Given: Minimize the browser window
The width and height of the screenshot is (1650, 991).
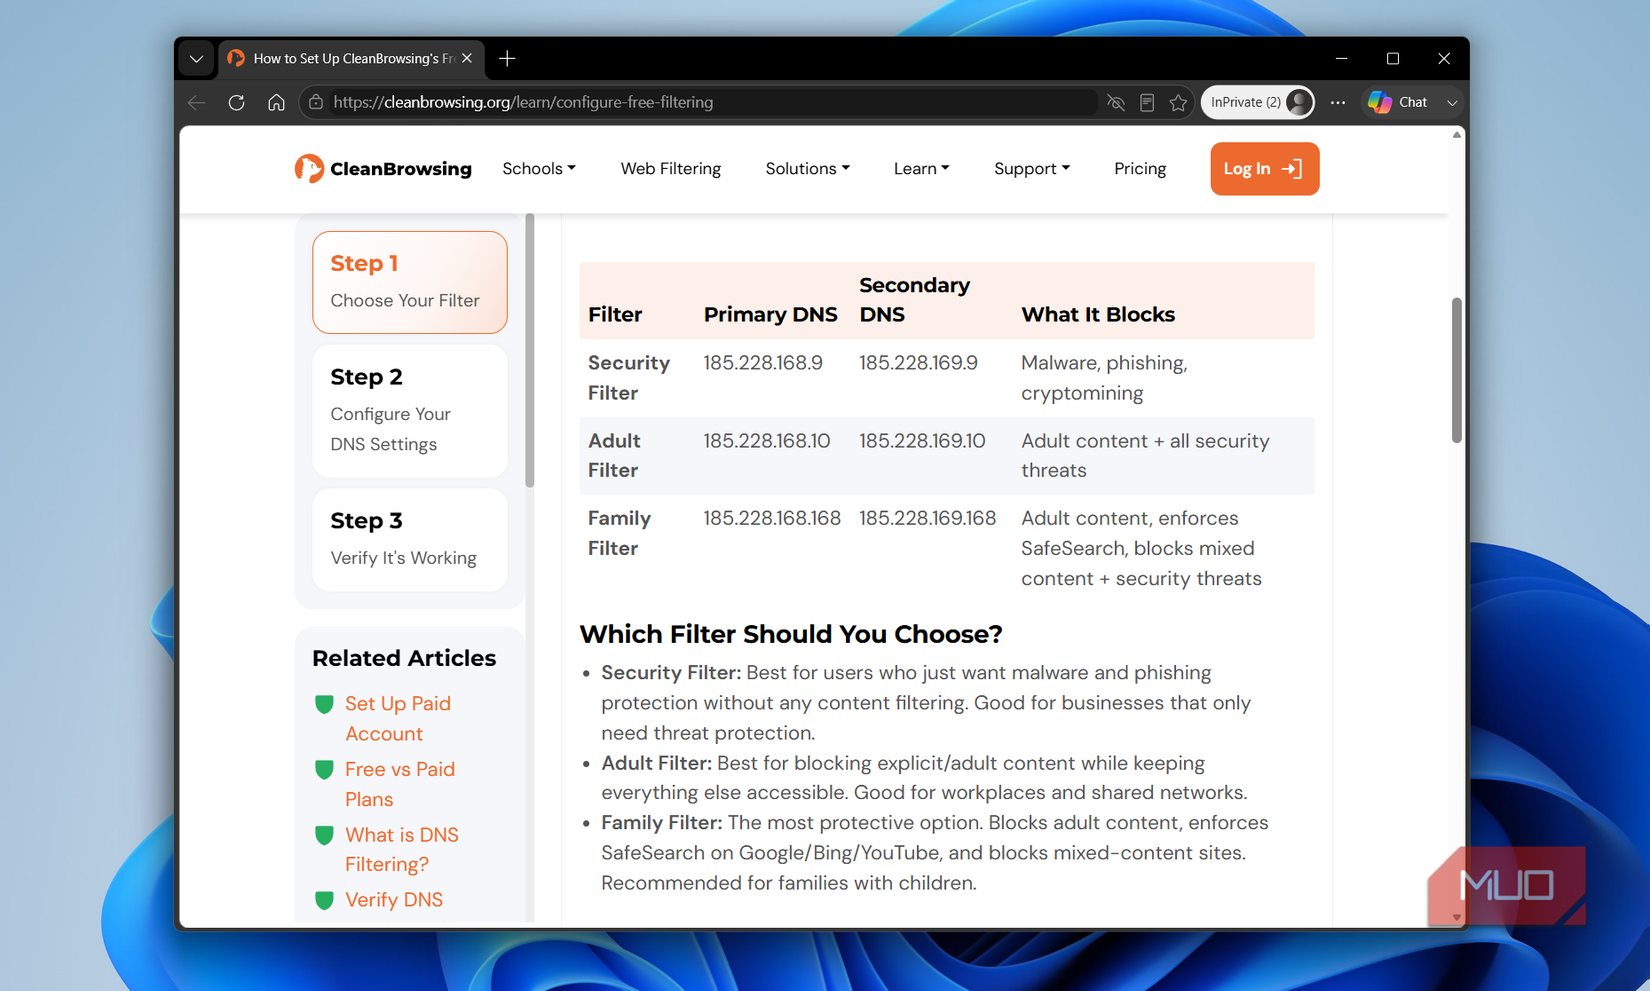Looking at the screenshot, I should coord(1342,59).
